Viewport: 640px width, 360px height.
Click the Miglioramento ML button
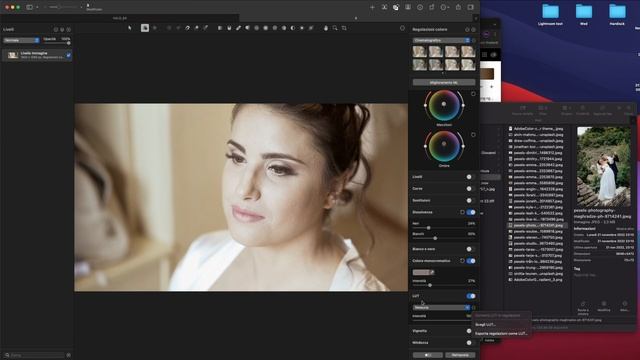444,82
